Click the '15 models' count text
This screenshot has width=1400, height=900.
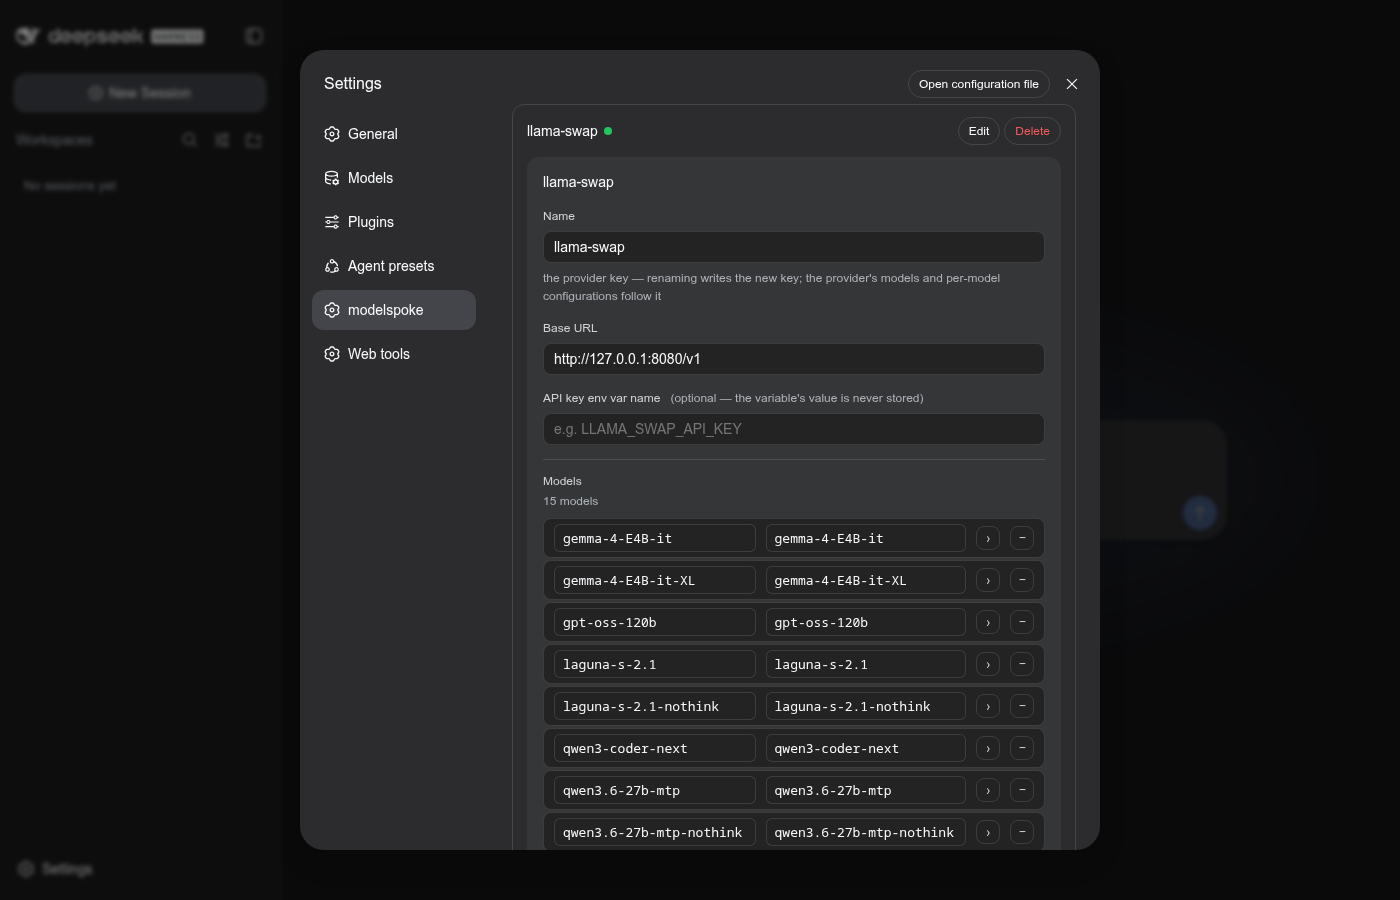(x=571, y=501)
